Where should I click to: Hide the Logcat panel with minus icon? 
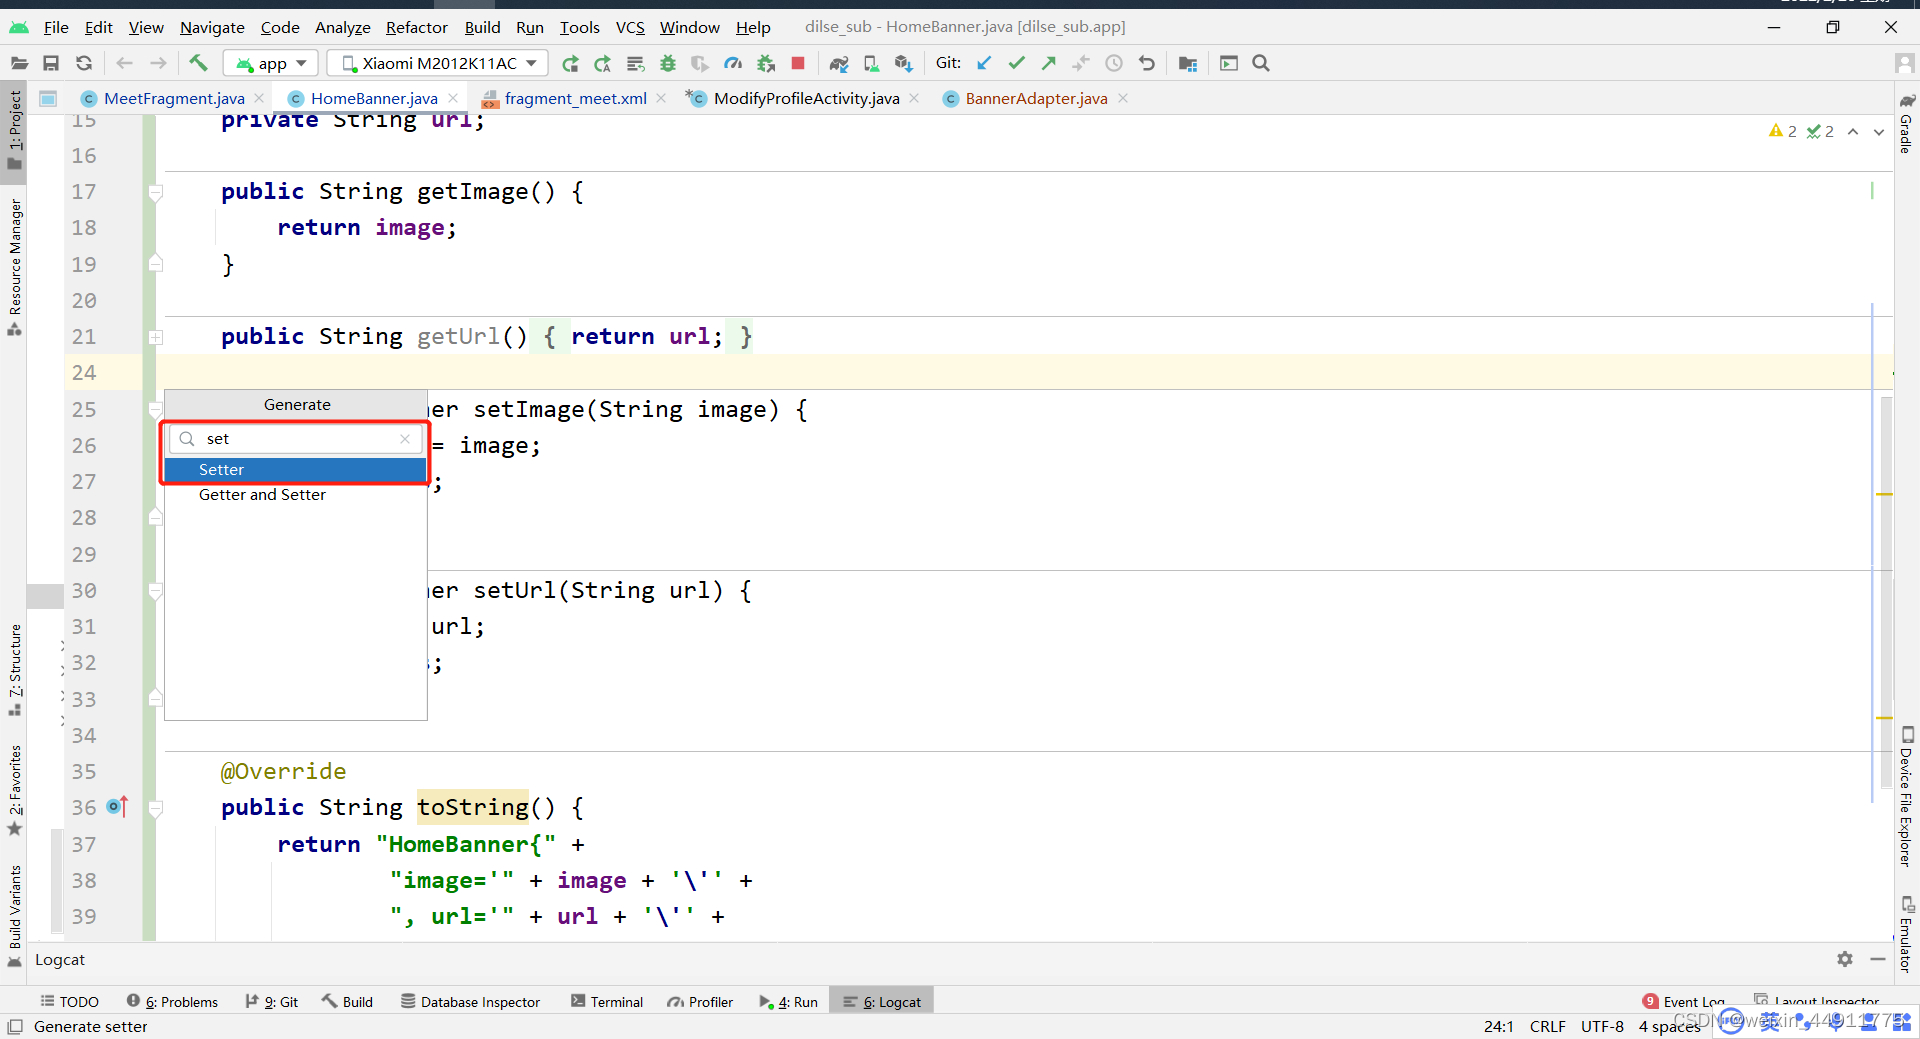(x=1878, y=959)
